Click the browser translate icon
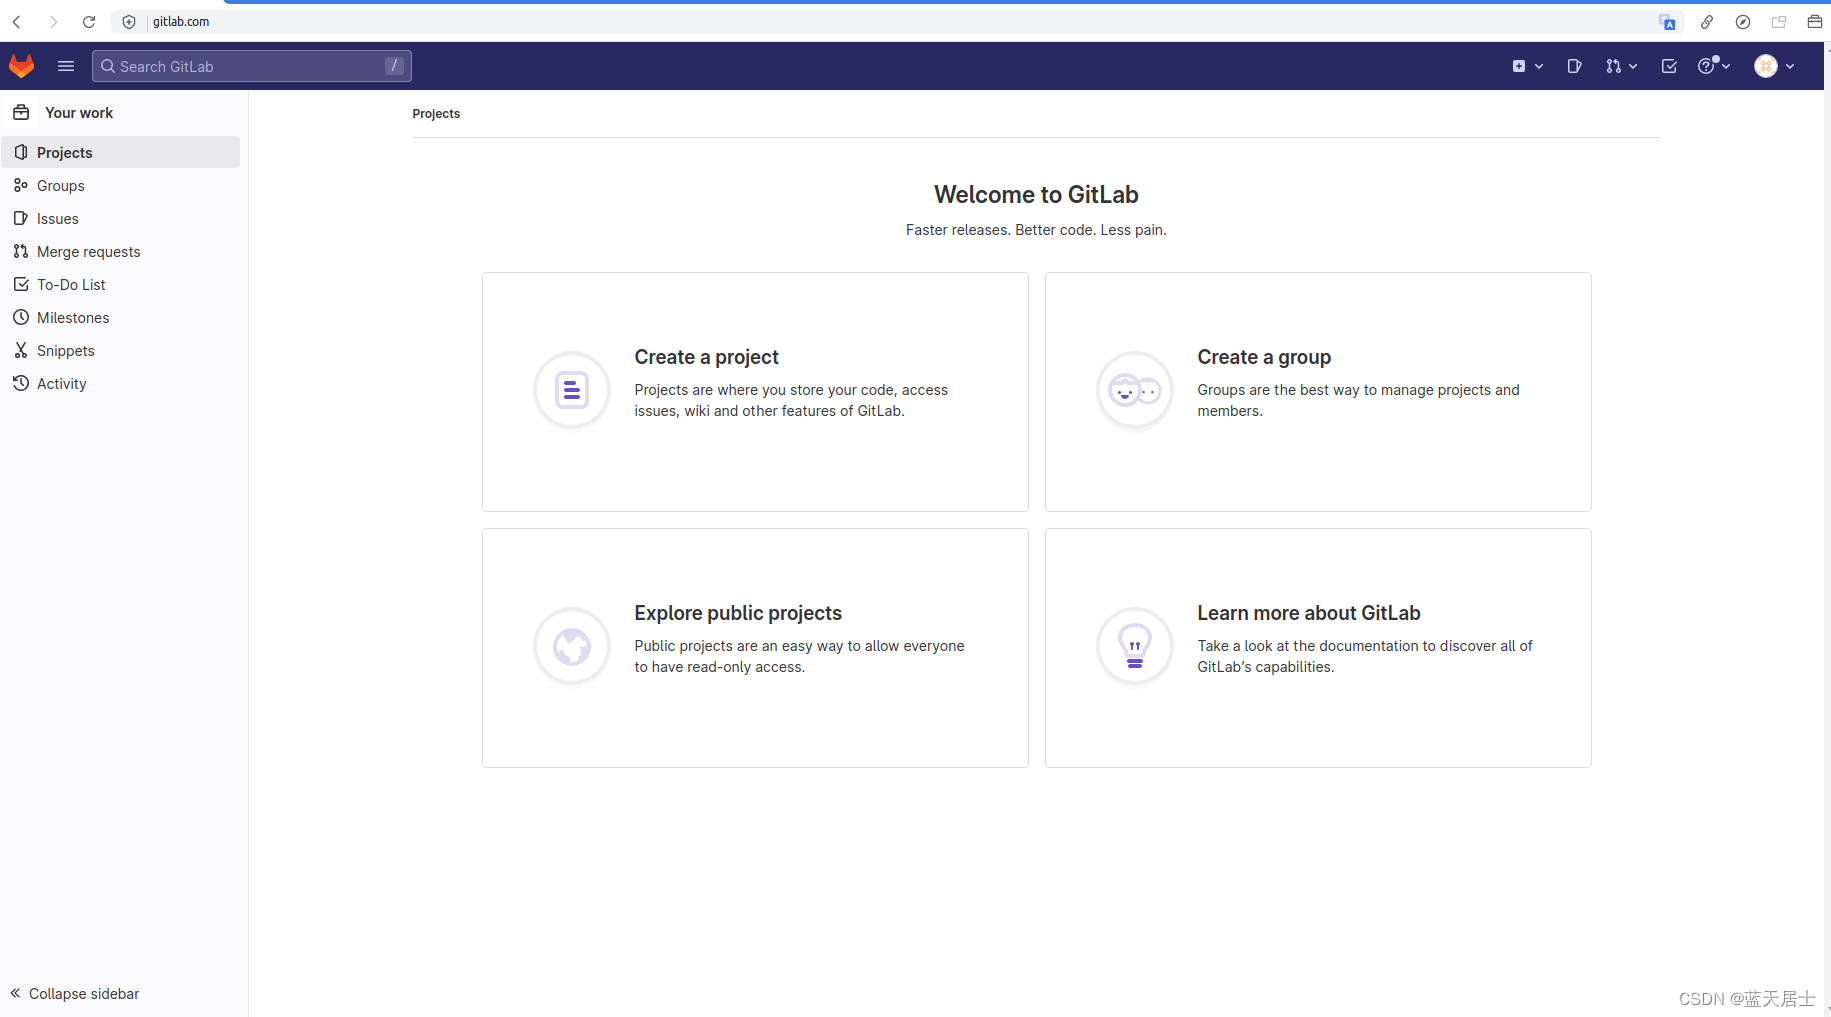 pos(1667,22)
